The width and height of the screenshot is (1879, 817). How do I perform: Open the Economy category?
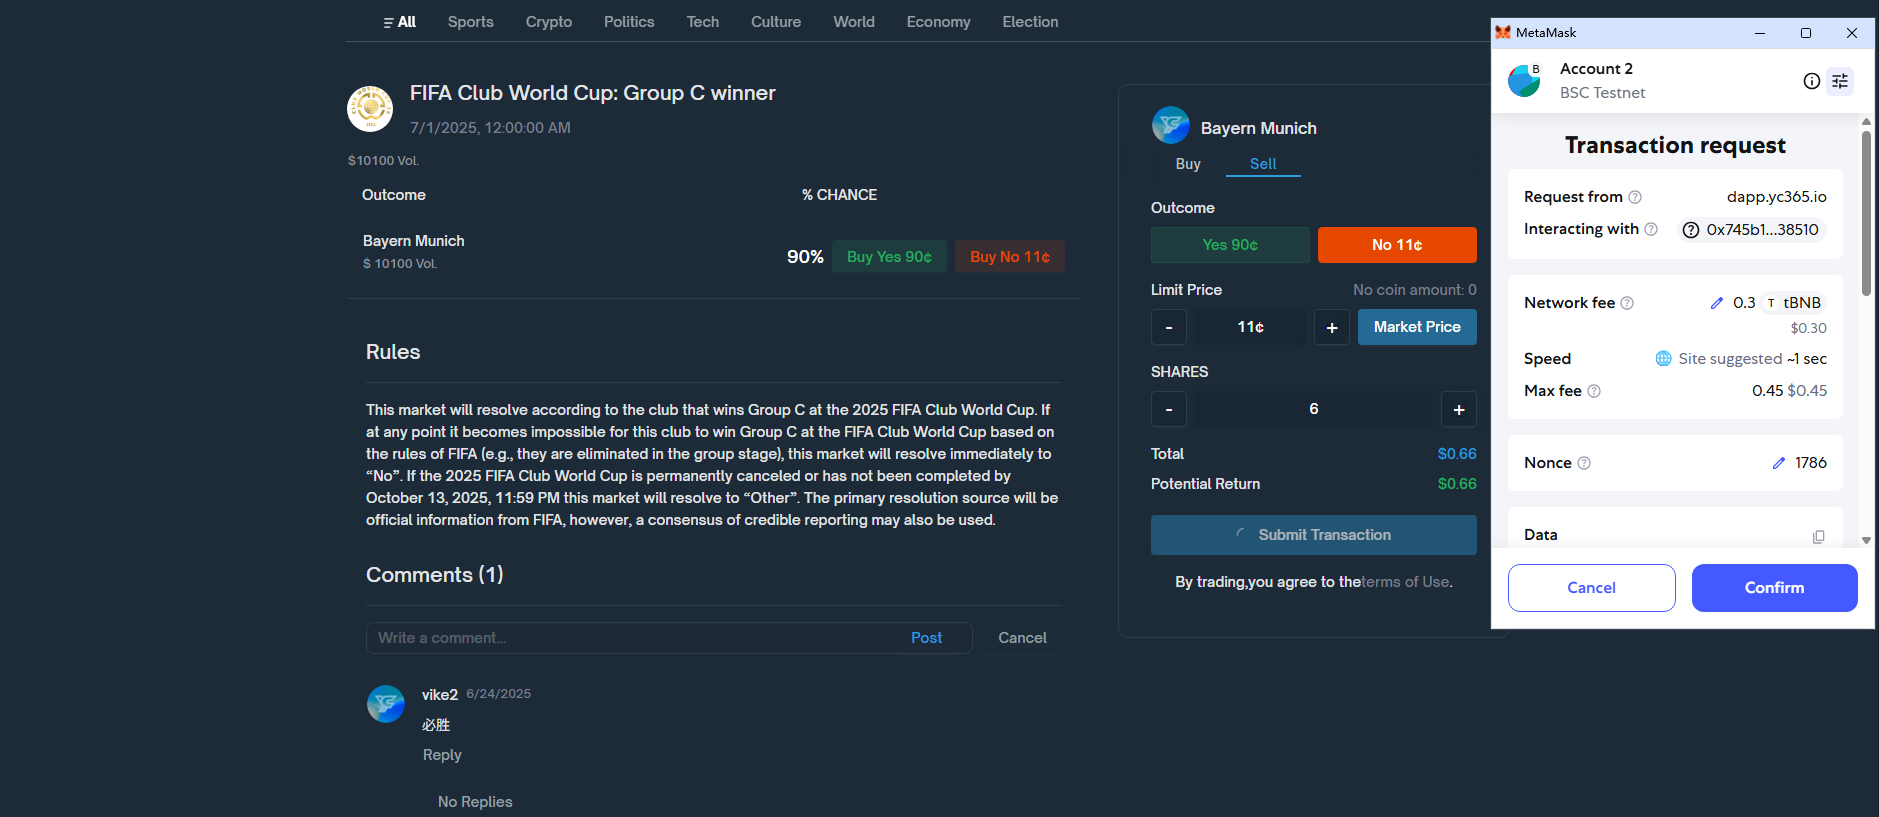(939, 22)
